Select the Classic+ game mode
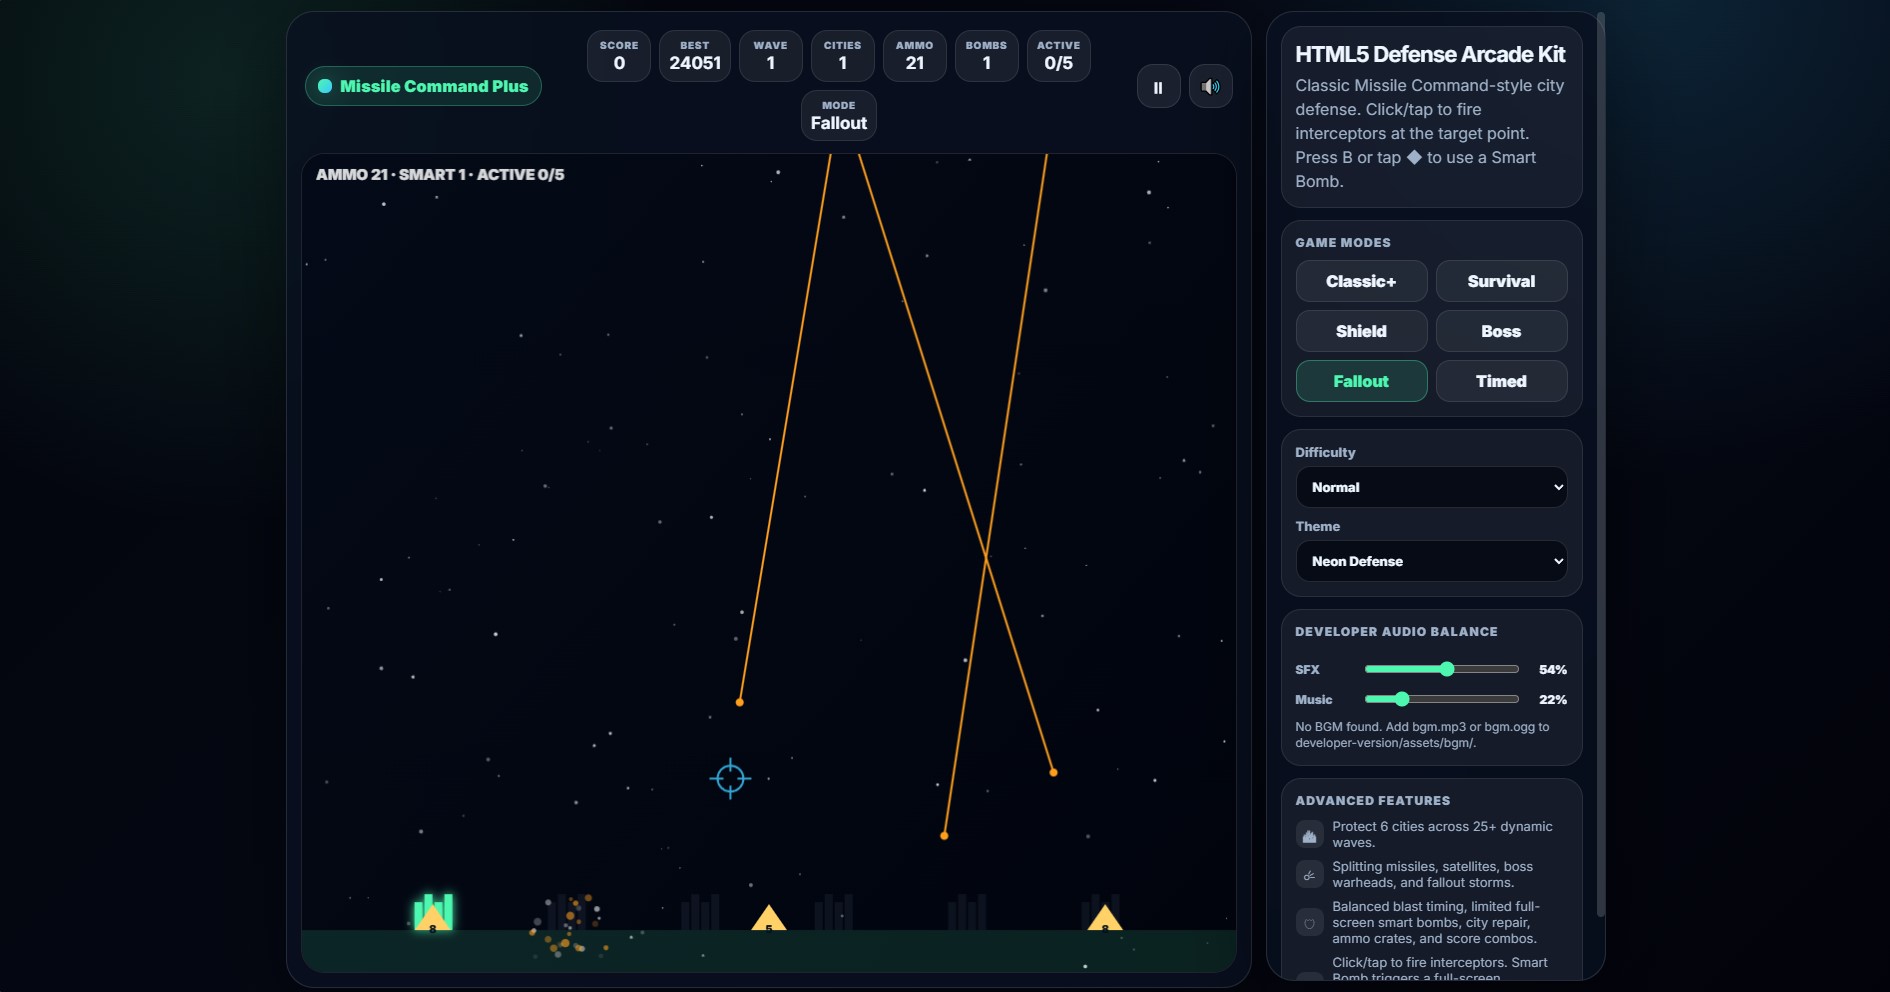The height and width of the screenshot is (992, 1890). [1361, 281]
